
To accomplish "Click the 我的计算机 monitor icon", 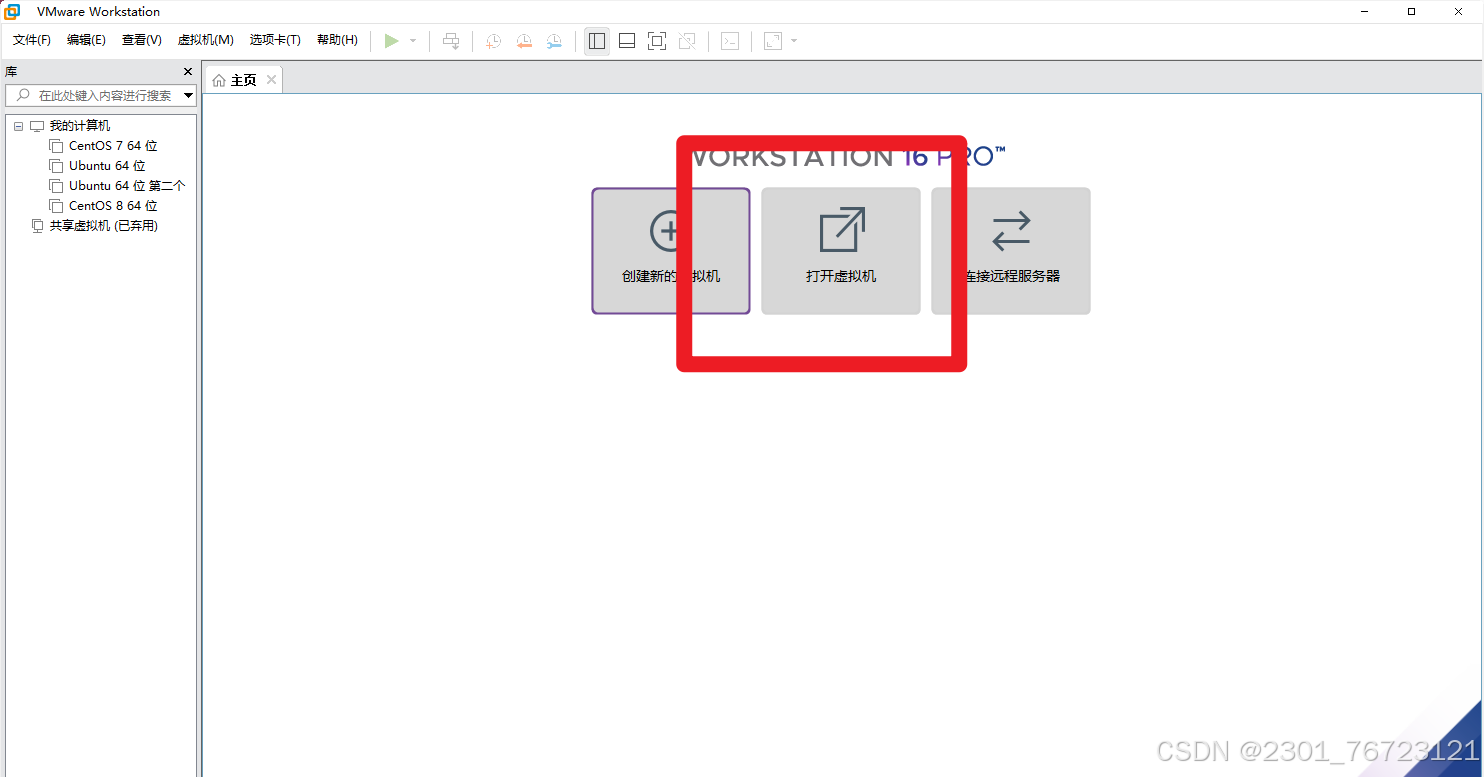I will tap(37, 126).
